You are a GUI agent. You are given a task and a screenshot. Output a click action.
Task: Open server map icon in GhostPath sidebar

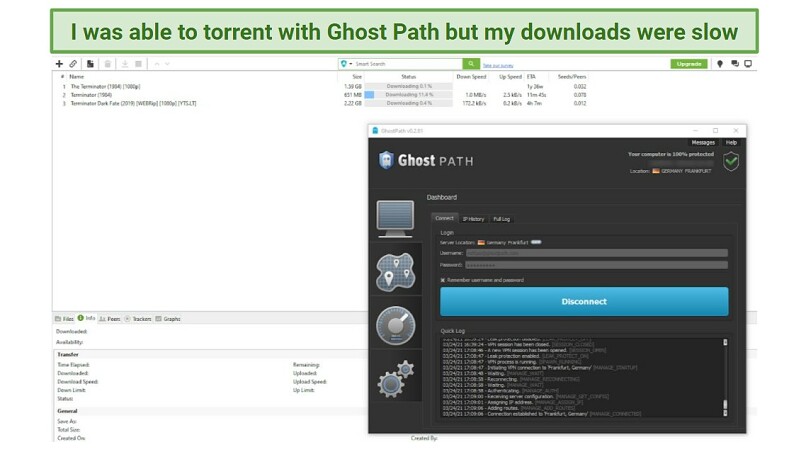click(395, 272)
